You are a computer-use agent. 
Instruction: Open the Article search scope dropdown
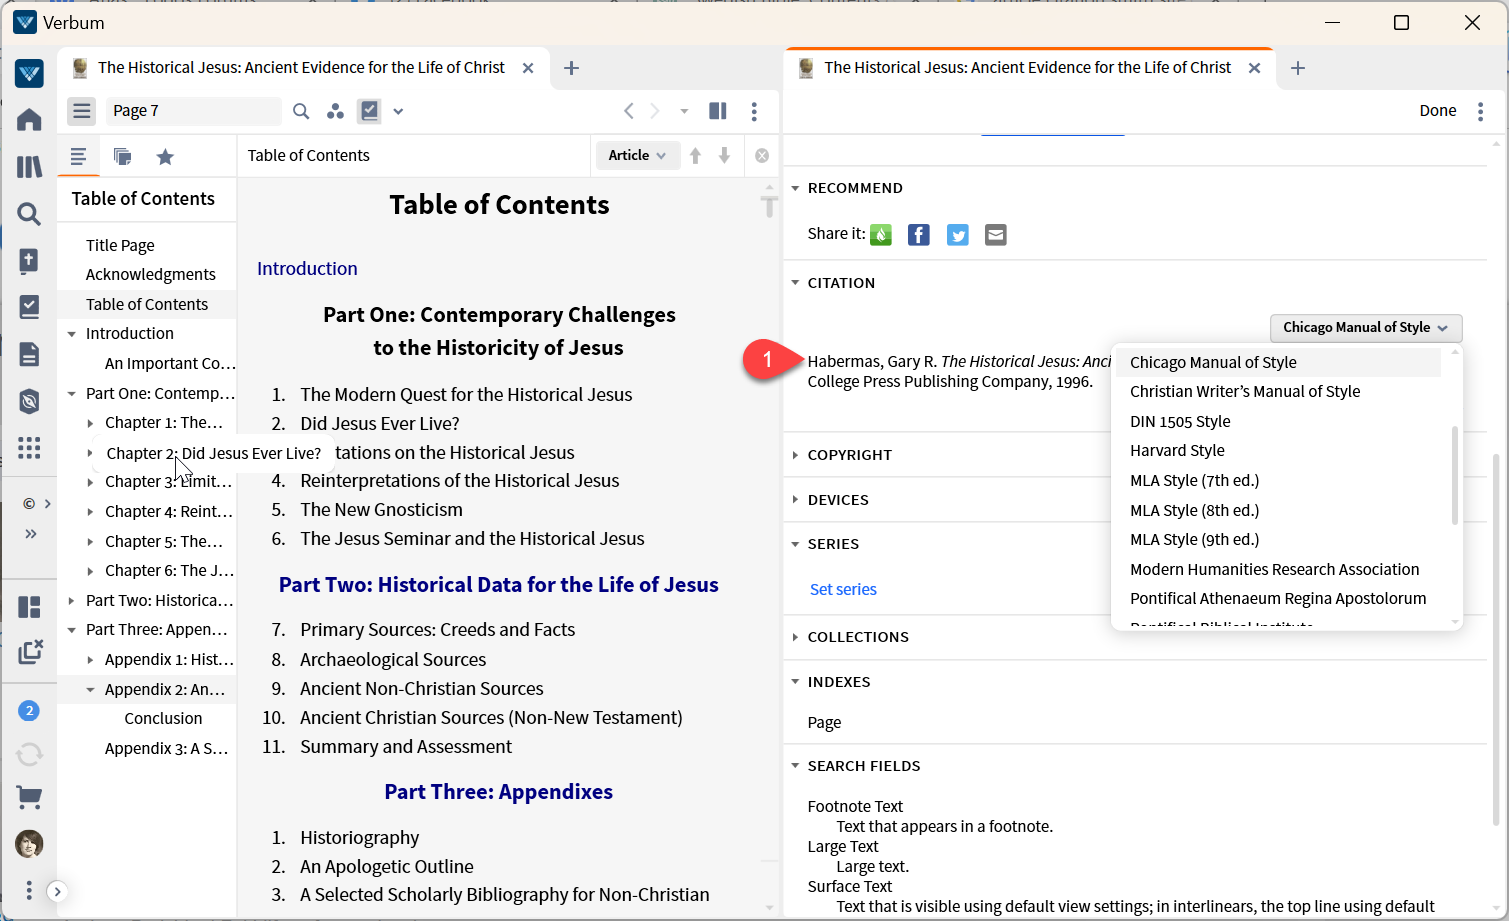[x=637, y=155]
